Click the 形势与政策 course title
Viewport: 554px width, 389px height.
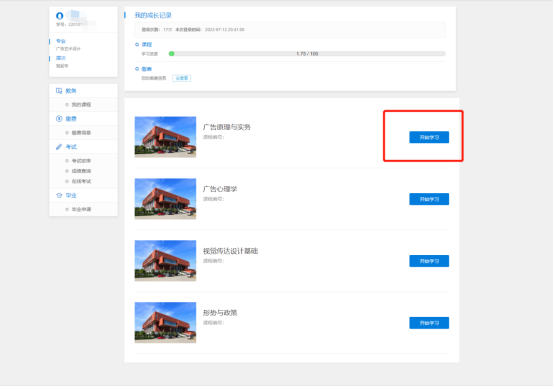220,313
